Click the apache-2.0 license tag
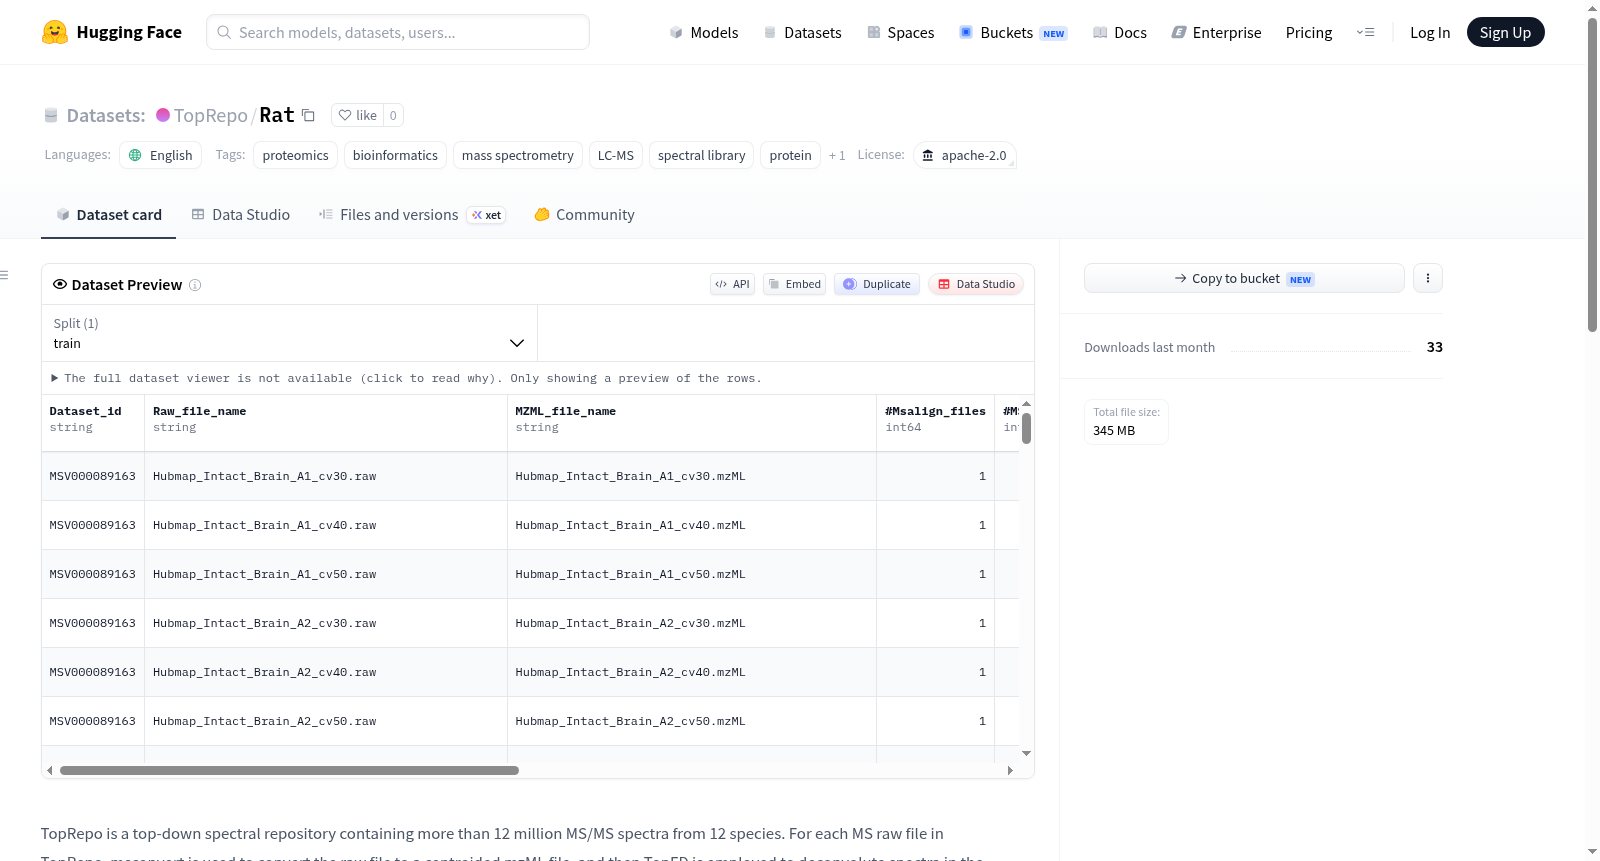 point(964,155)
